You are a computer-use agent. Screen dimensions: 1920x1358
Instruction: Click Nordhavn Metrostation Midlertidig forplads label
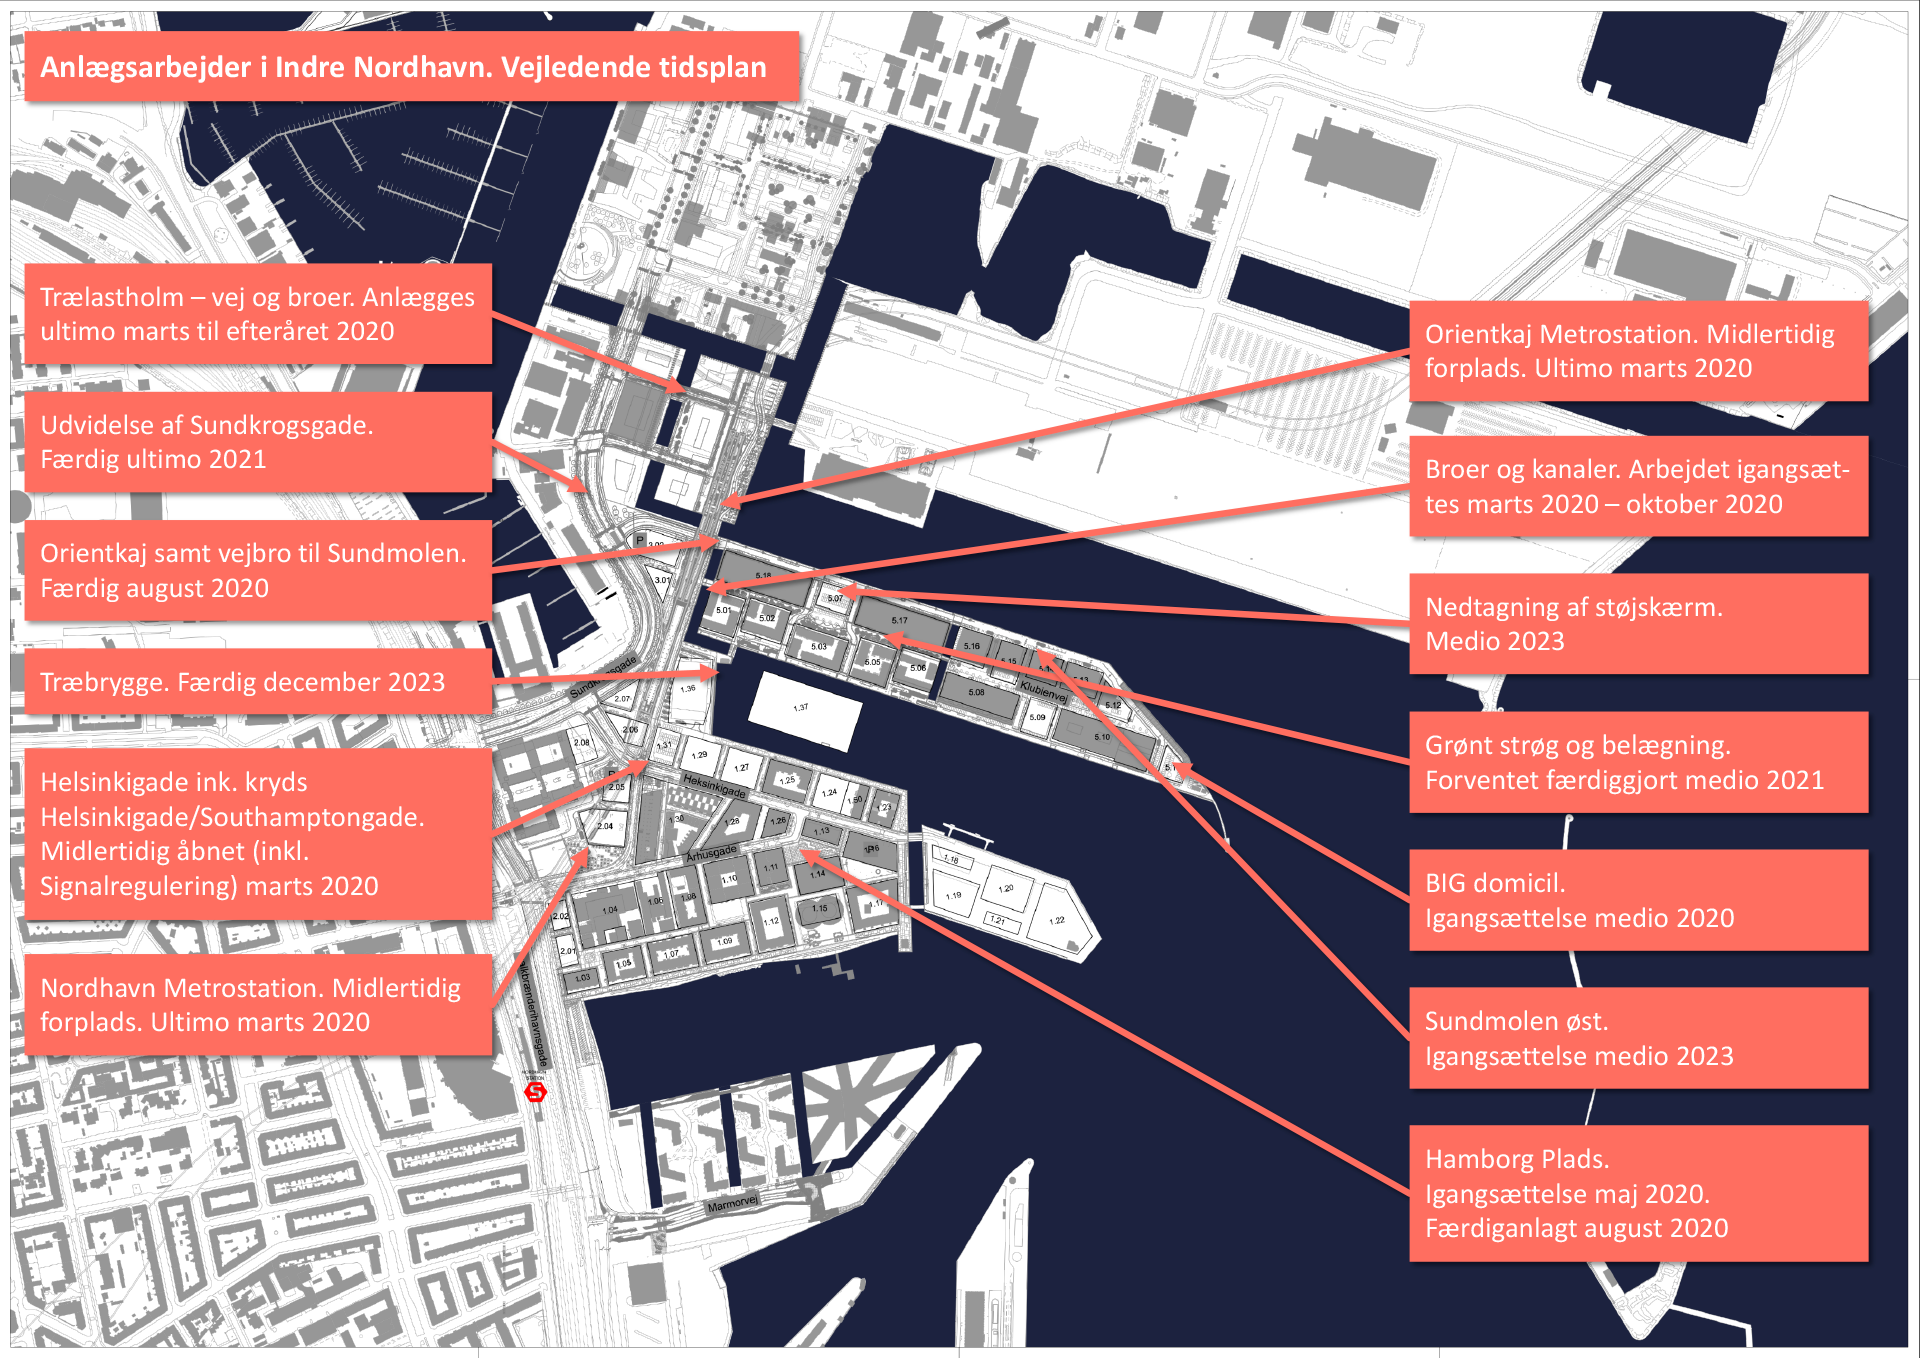pyautogui.click(x=257, y=1005)
